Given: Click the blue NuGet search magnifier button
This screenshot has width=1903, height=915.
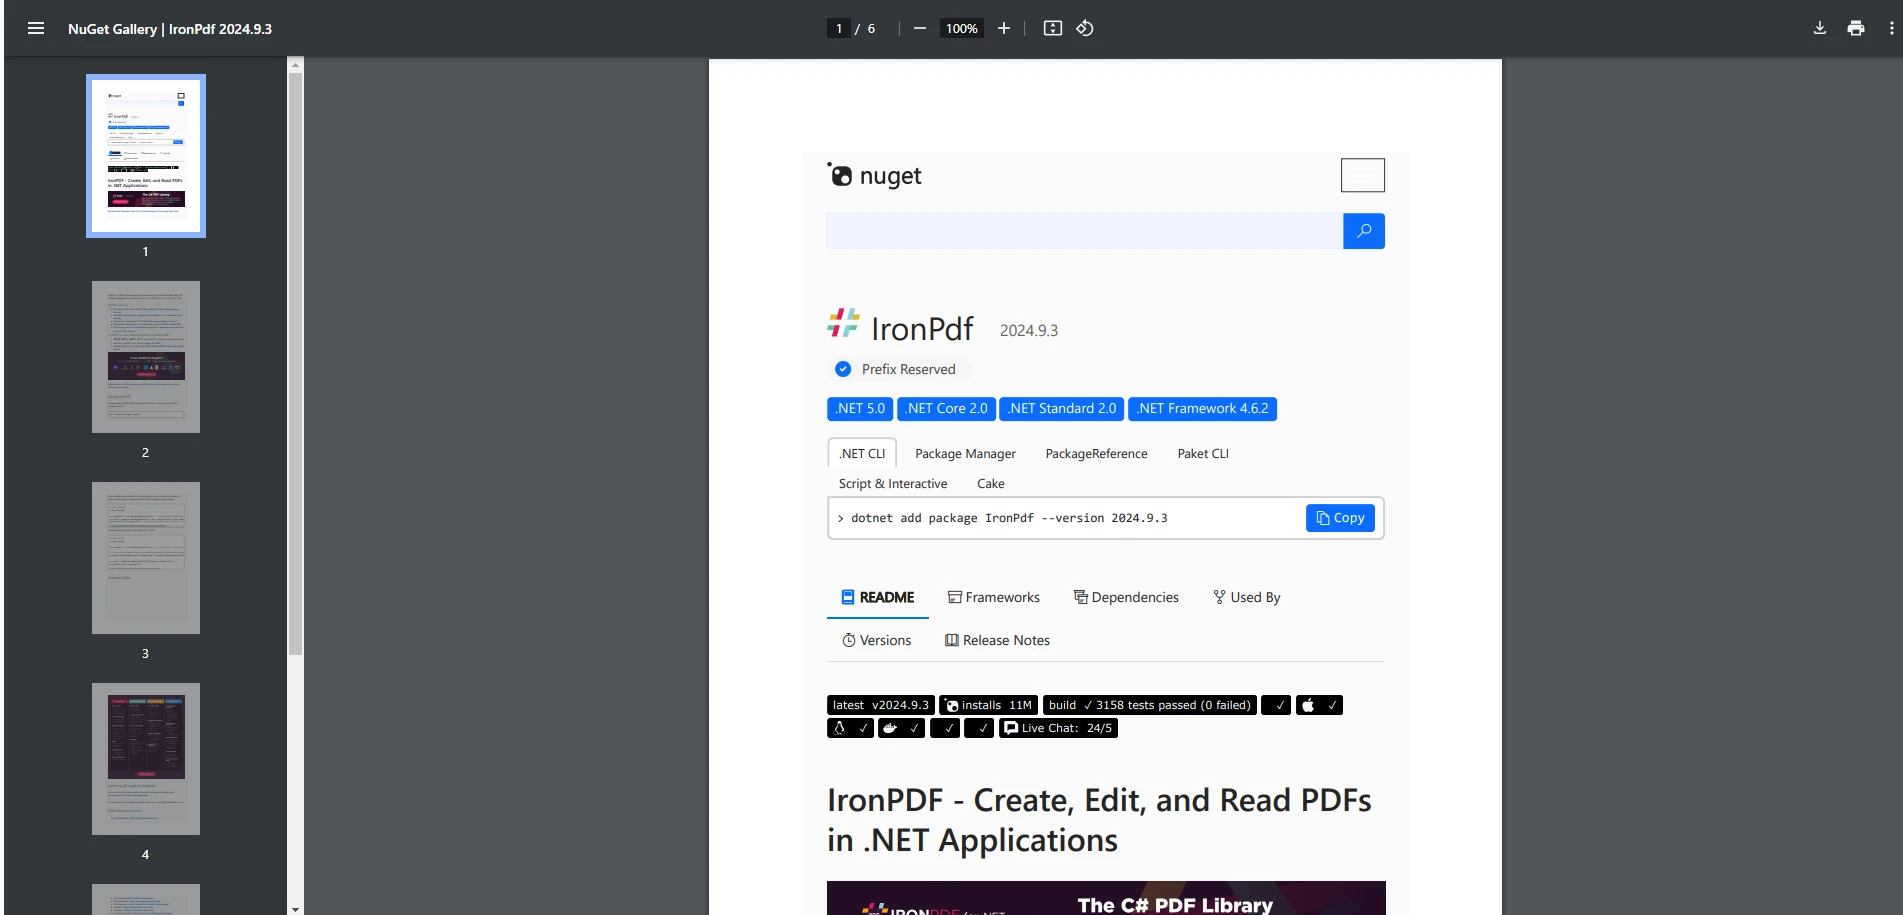Looking at the screenshot, I should point(1364,231).
